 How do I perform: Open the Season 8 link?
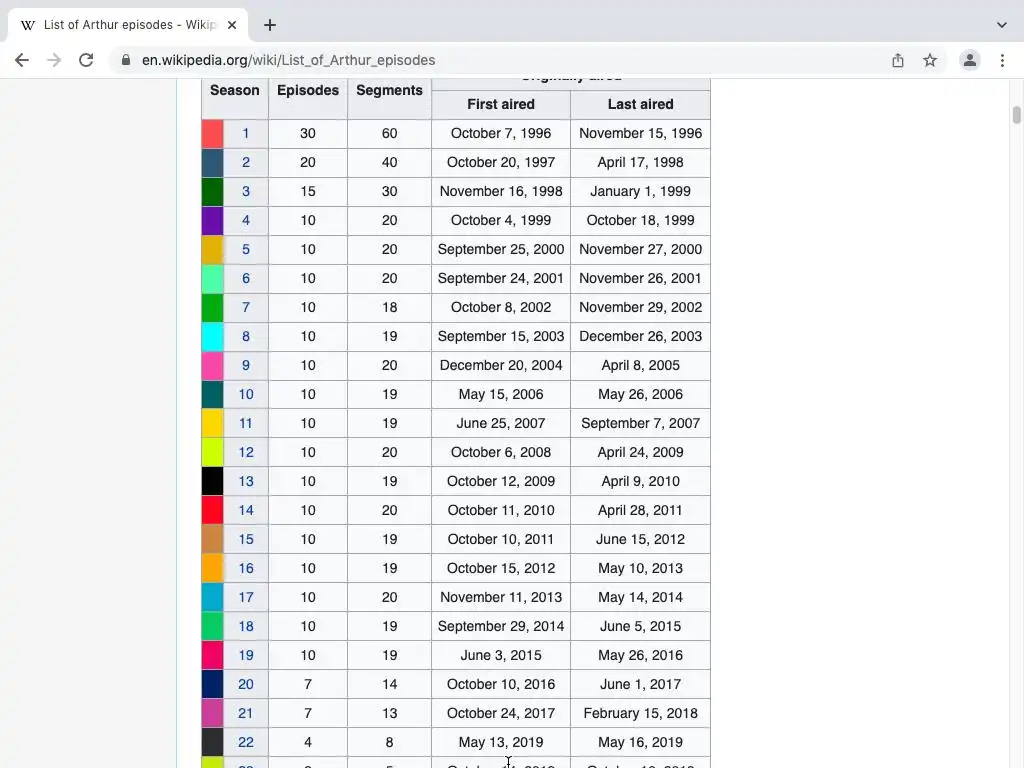tap(246, 336)
